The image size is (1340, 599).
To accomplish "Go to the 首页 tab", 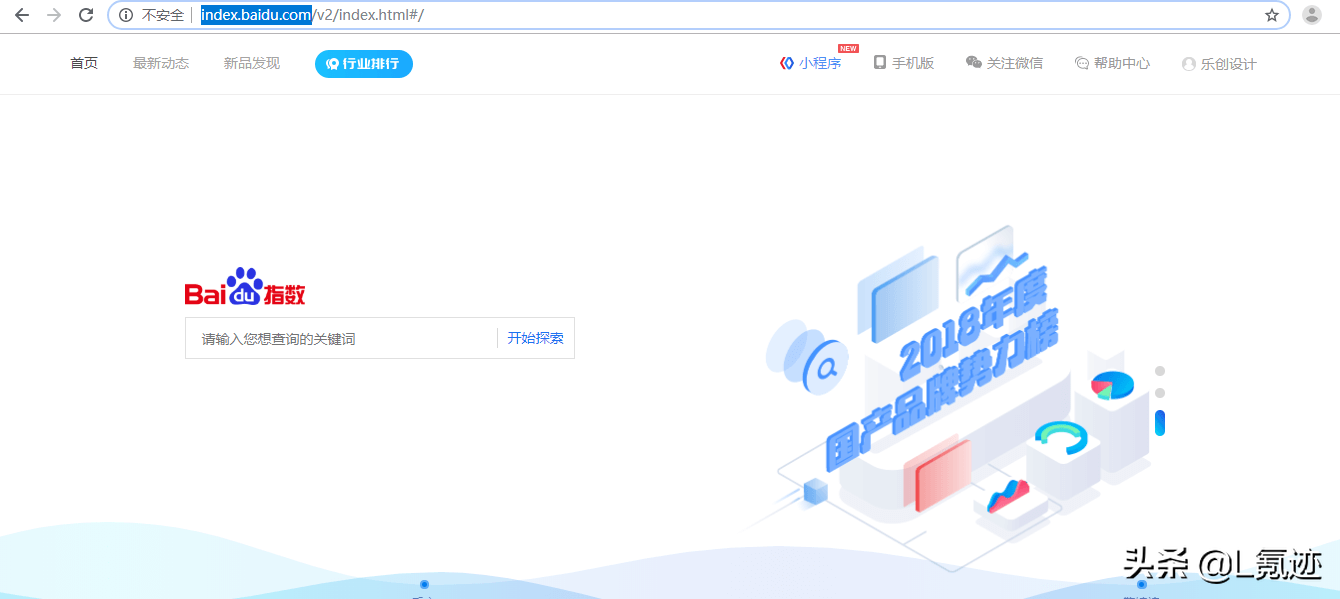I will [84, 63].
